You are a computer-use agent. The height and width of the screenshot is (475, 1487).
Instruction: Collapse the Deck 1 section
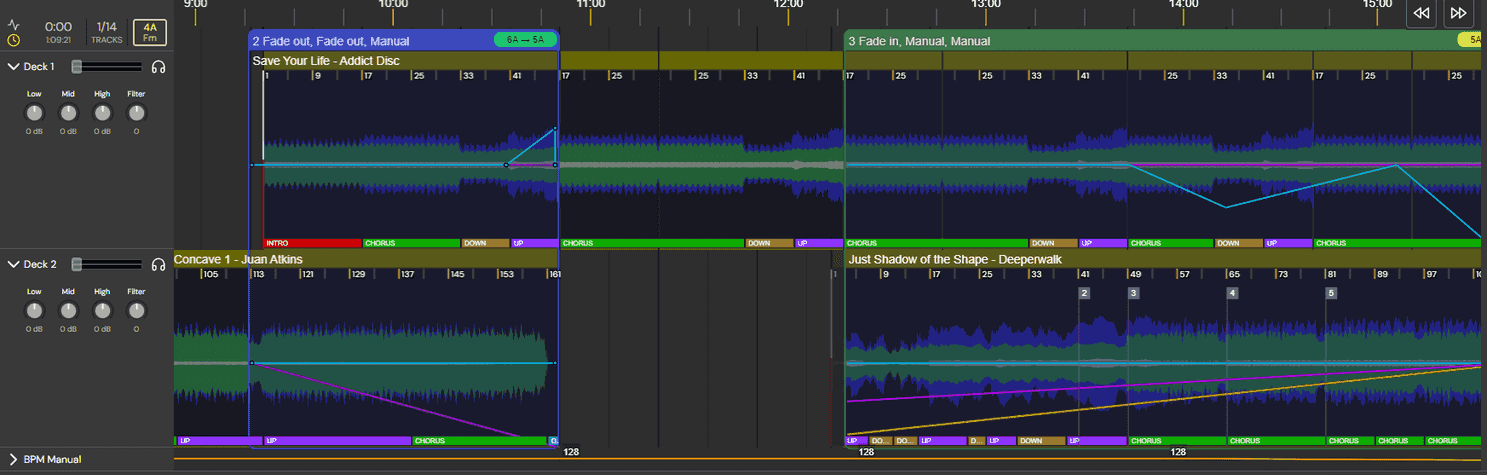point(14,67)
